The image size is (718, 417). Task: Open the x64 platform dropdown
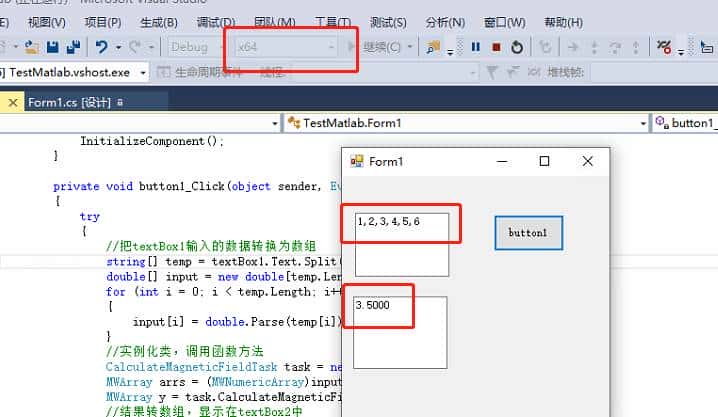[x=286, y=47]
